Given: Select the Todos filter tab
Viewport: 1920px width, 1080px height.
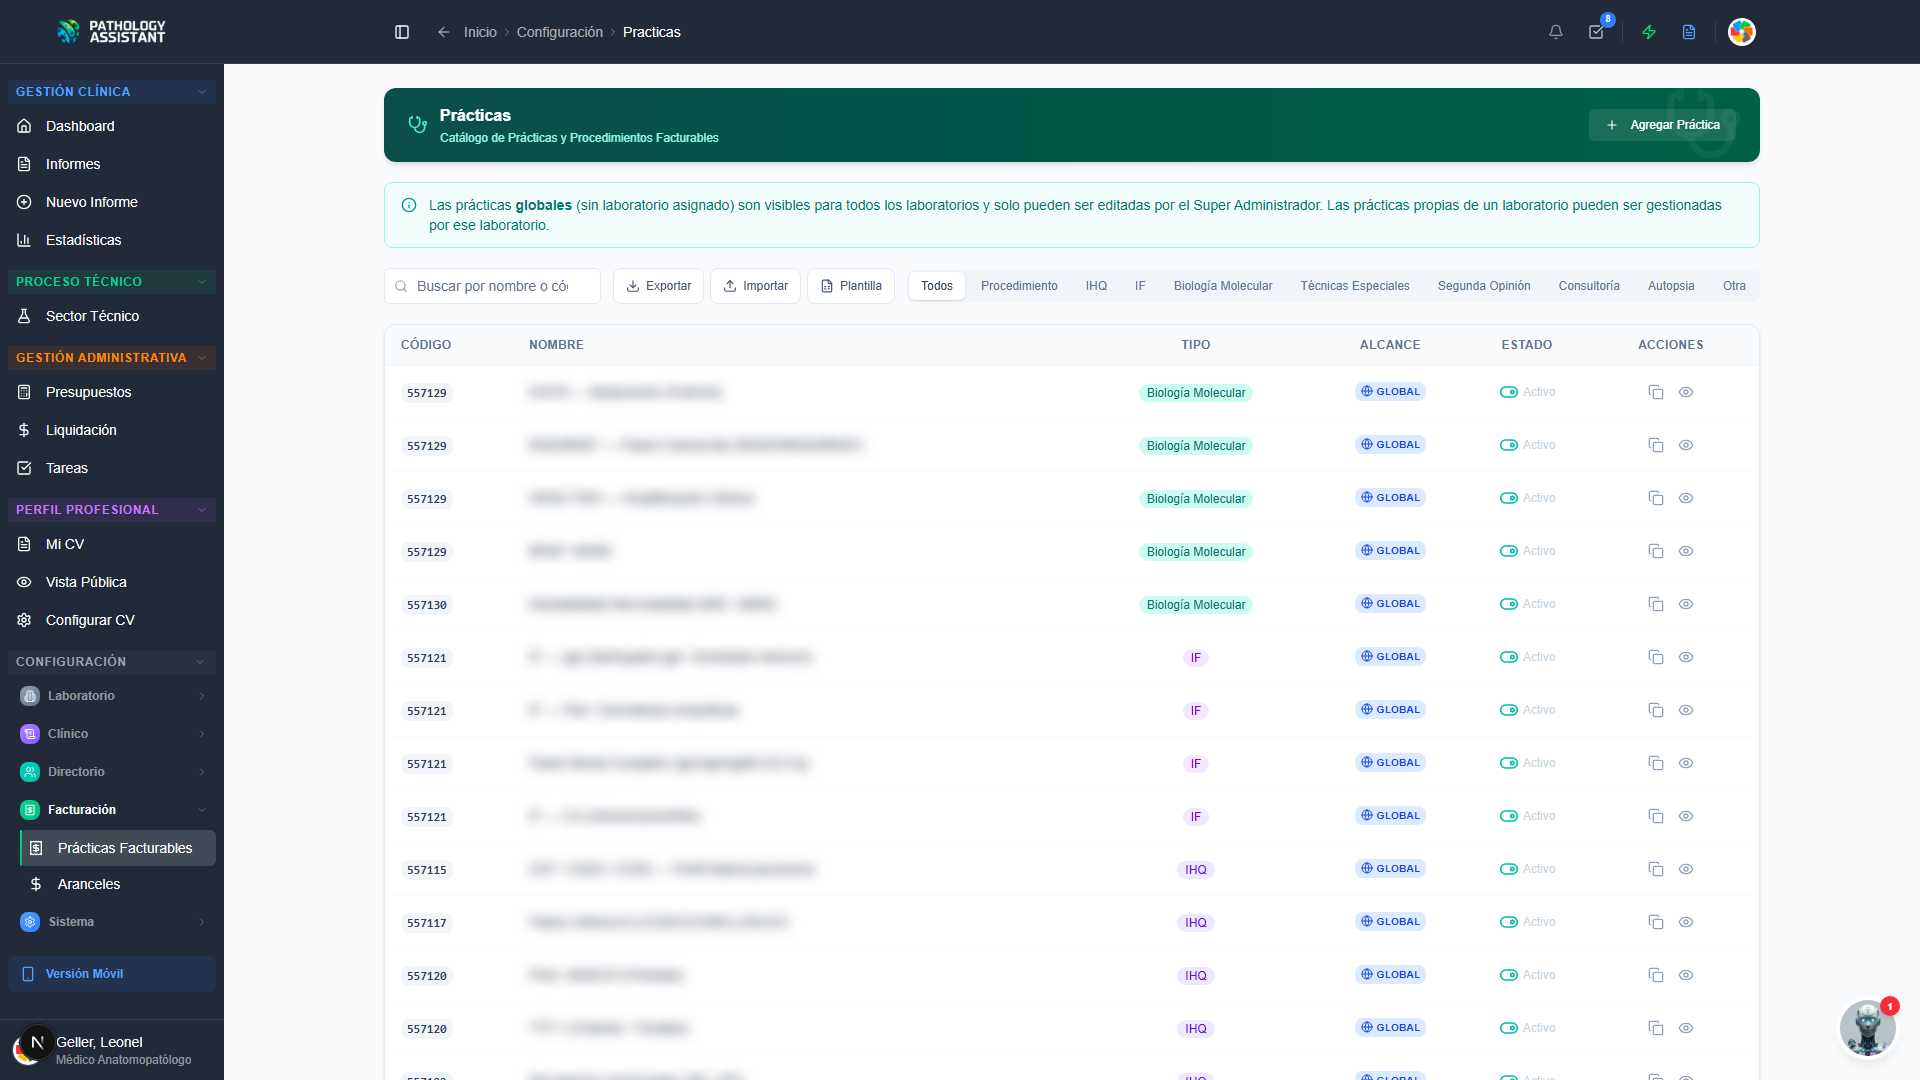Looking at the screenshot, I should coord(937,286).
